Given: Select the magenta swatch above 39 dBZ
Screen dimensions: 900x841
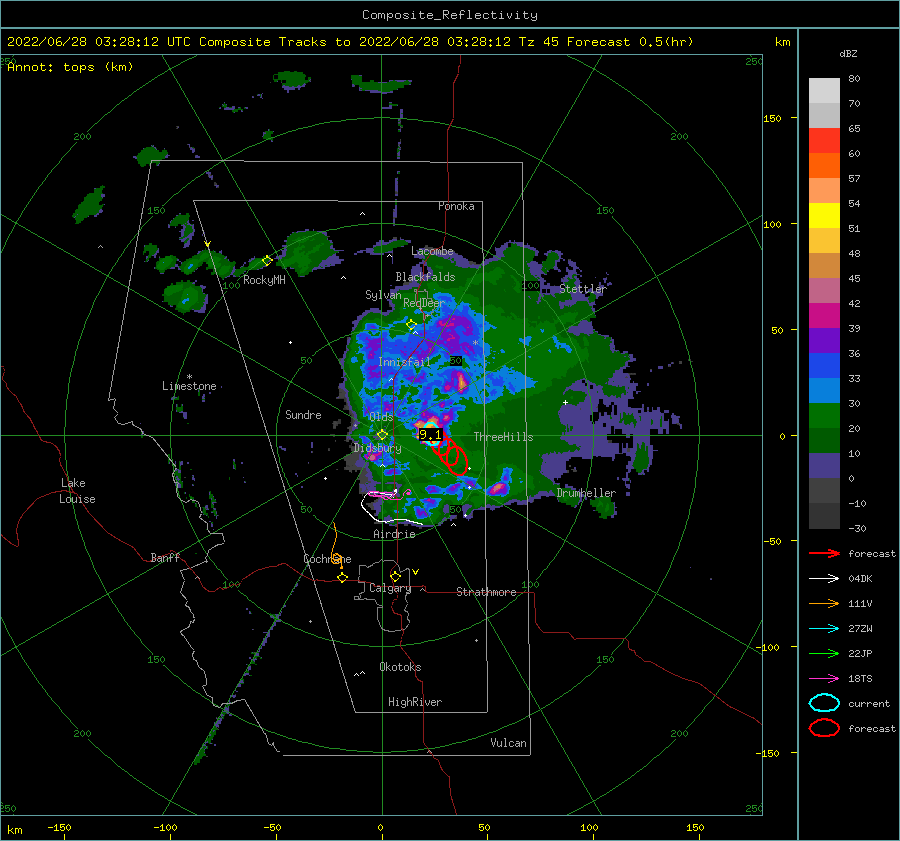Looking at the screenshot, I should [x=824, y=316].
